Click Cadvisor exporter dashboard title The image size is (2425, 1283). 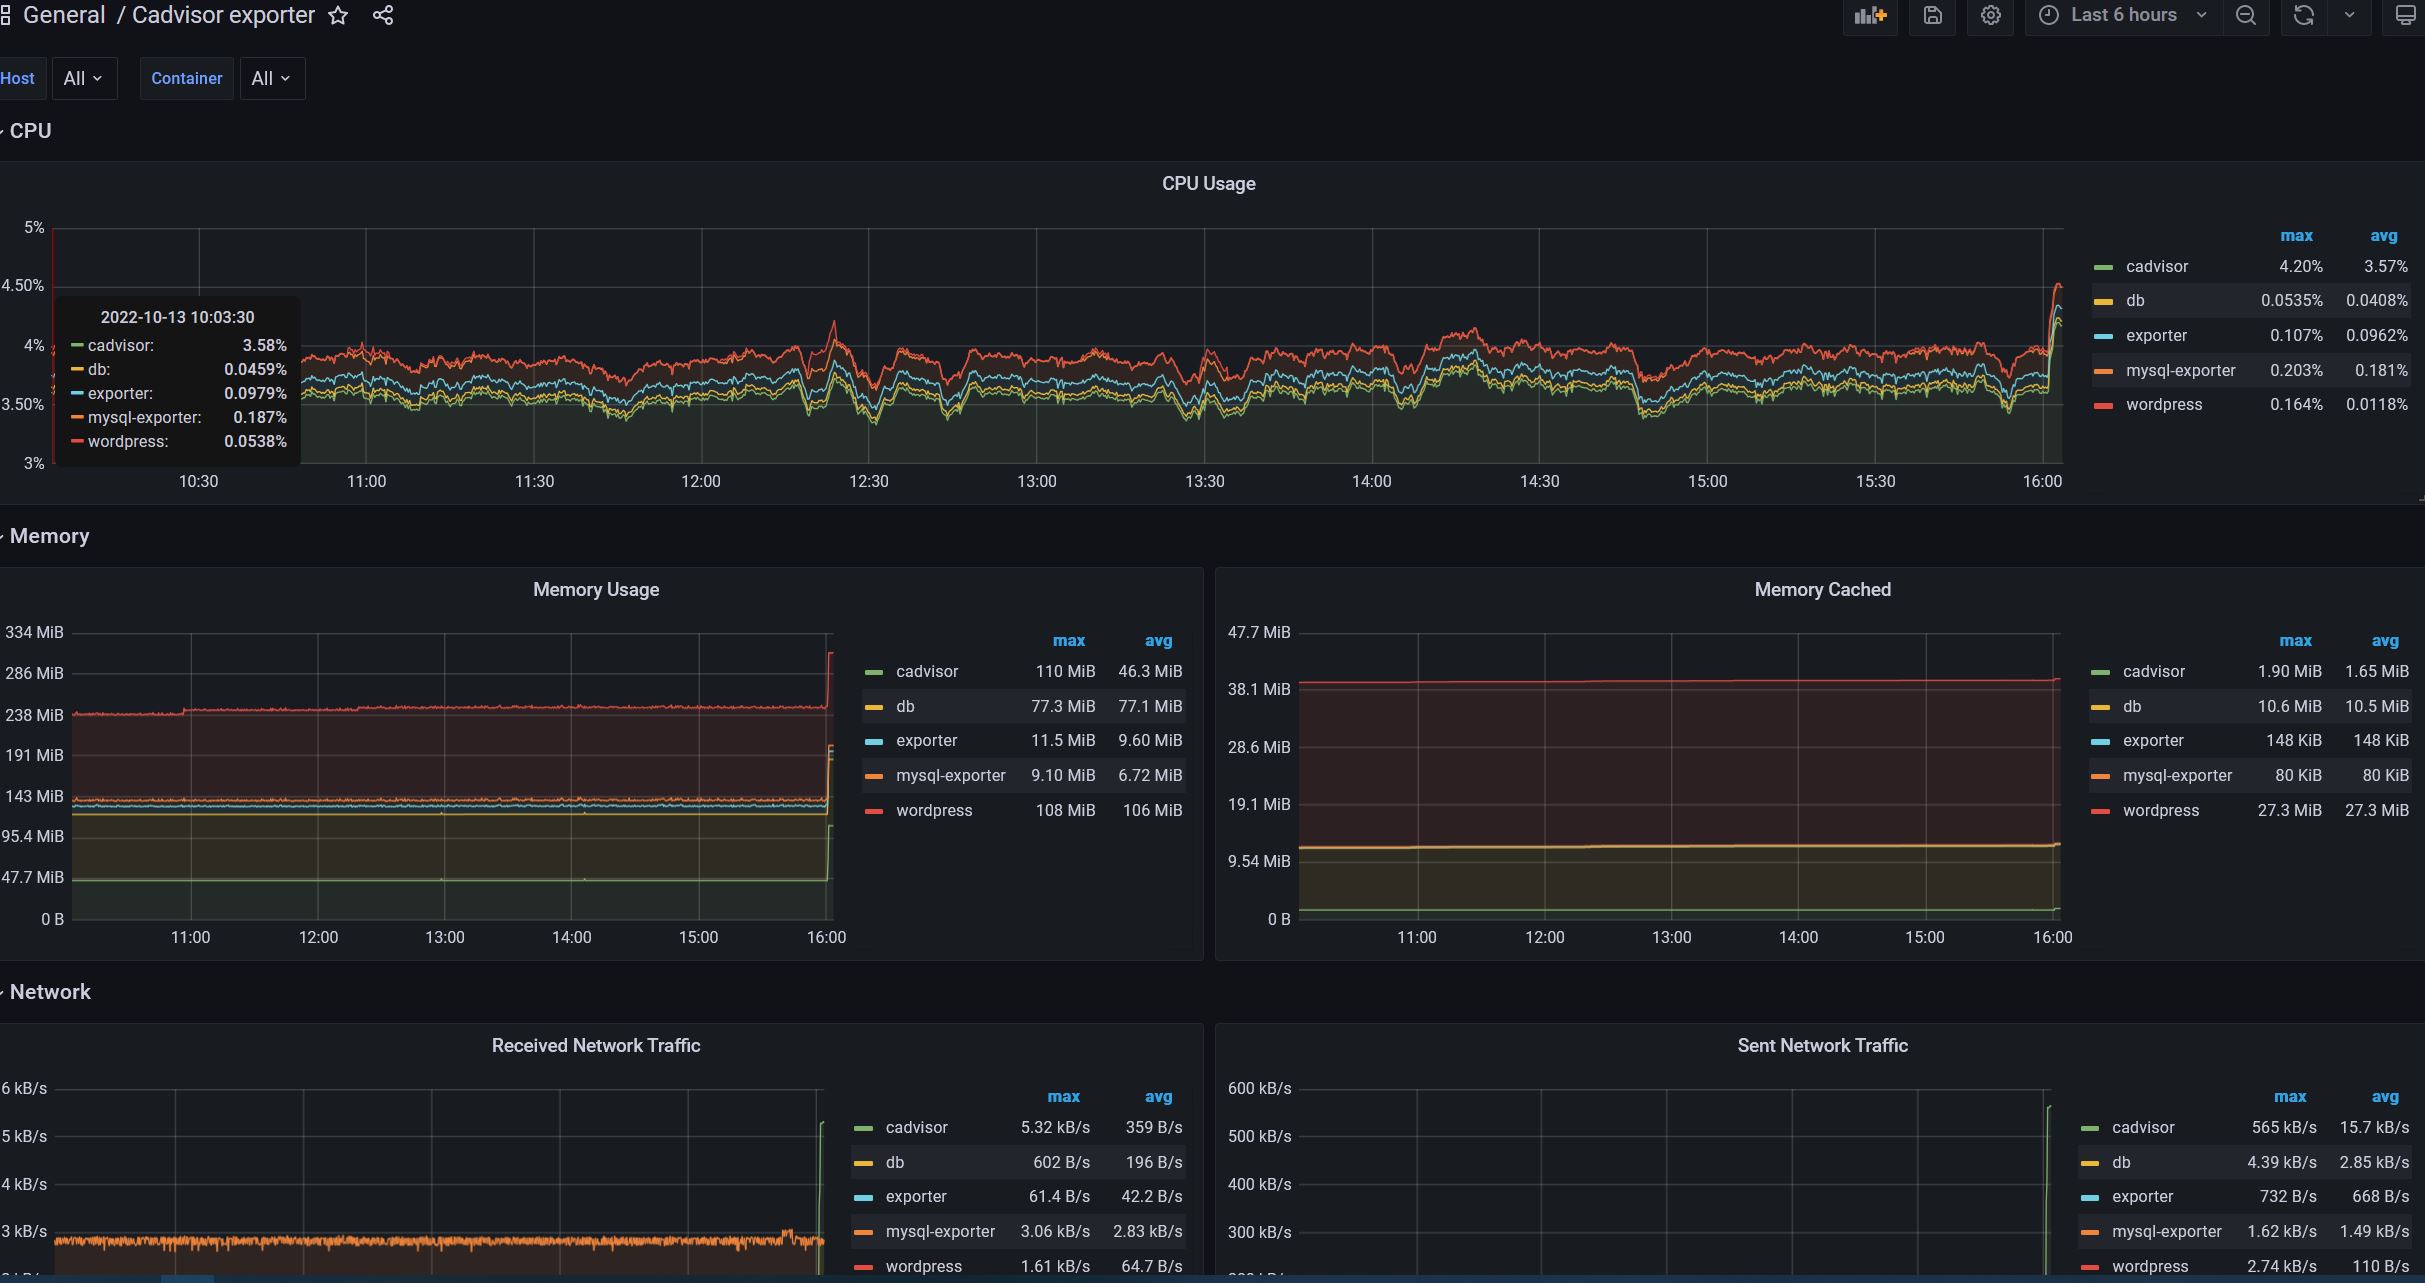223,15
